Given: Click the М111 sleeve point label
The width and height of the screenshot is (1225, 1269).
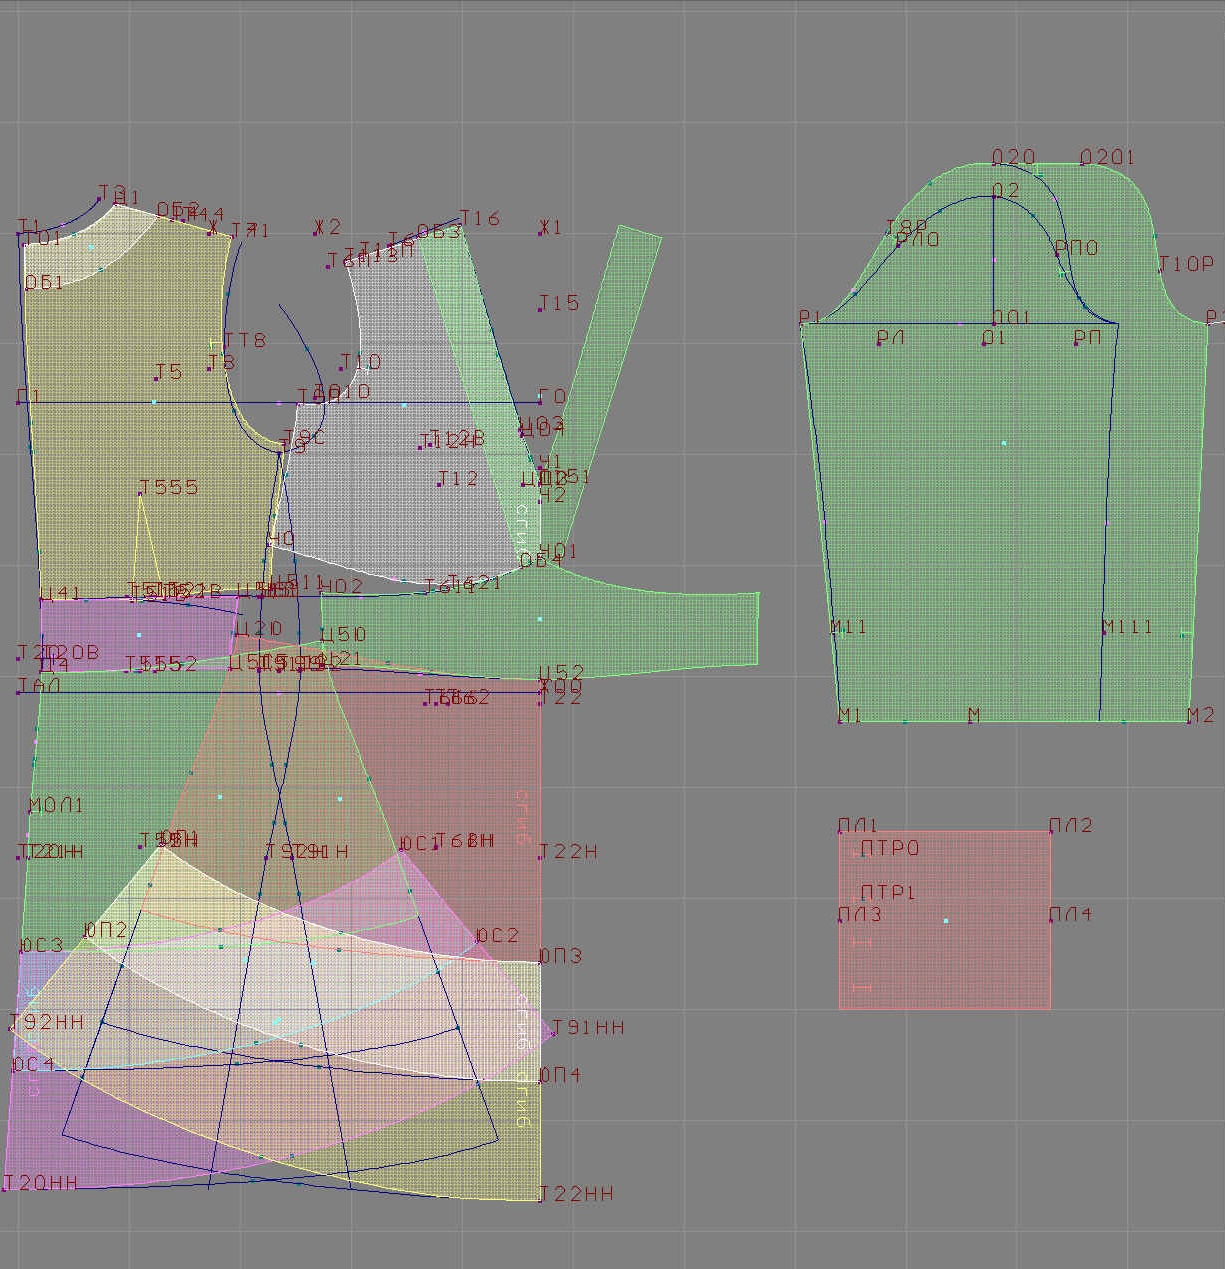Looking at the screenshot, I should point(1127,627).
